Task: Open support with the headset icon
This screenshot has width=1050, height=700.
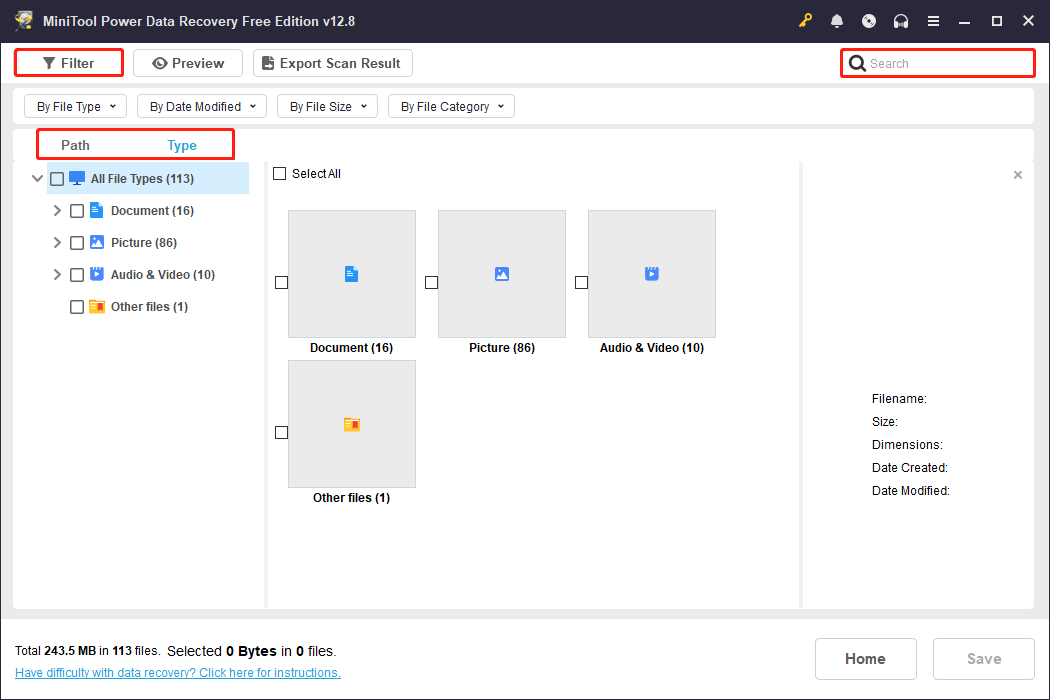Action: click(x=901, y=20)
